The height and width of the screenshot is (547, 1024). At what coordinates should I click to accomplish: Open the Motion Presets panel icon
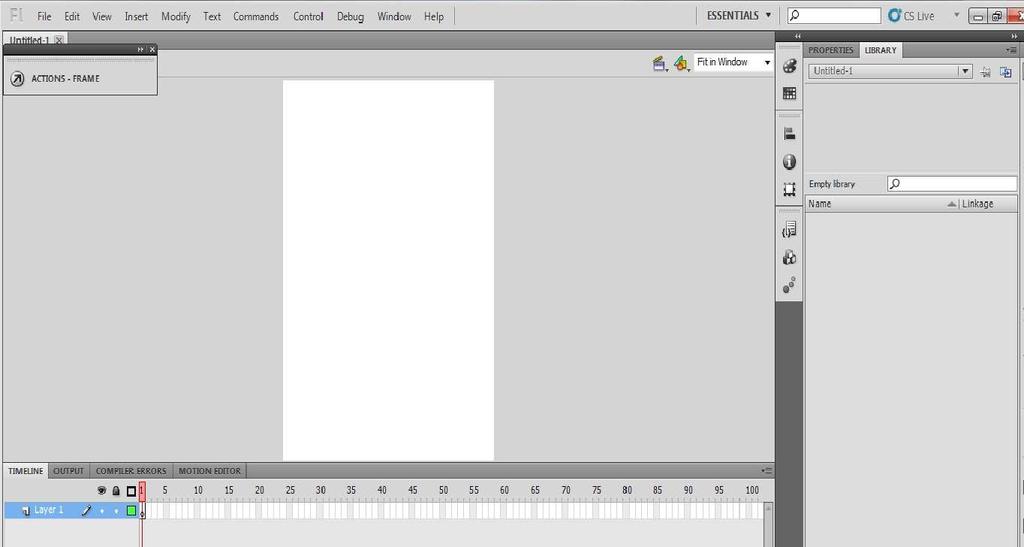(x=790, y=285)
